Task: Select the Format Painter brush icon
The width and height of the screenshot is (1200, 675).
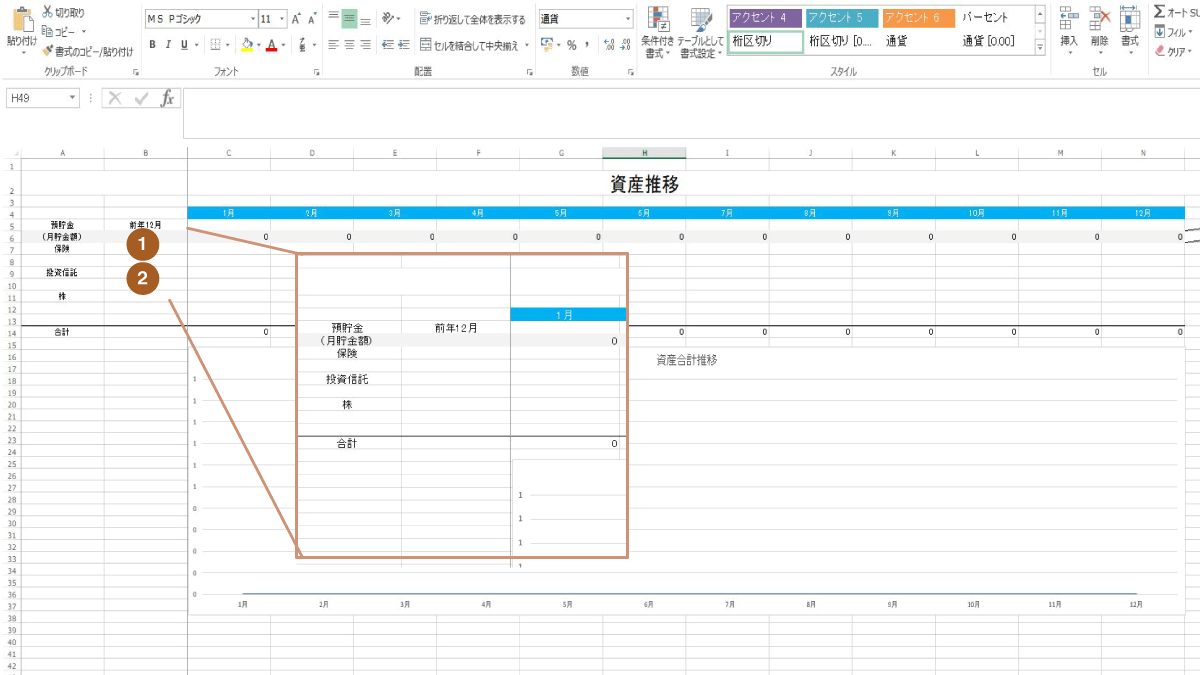Action: coord(48,50)
